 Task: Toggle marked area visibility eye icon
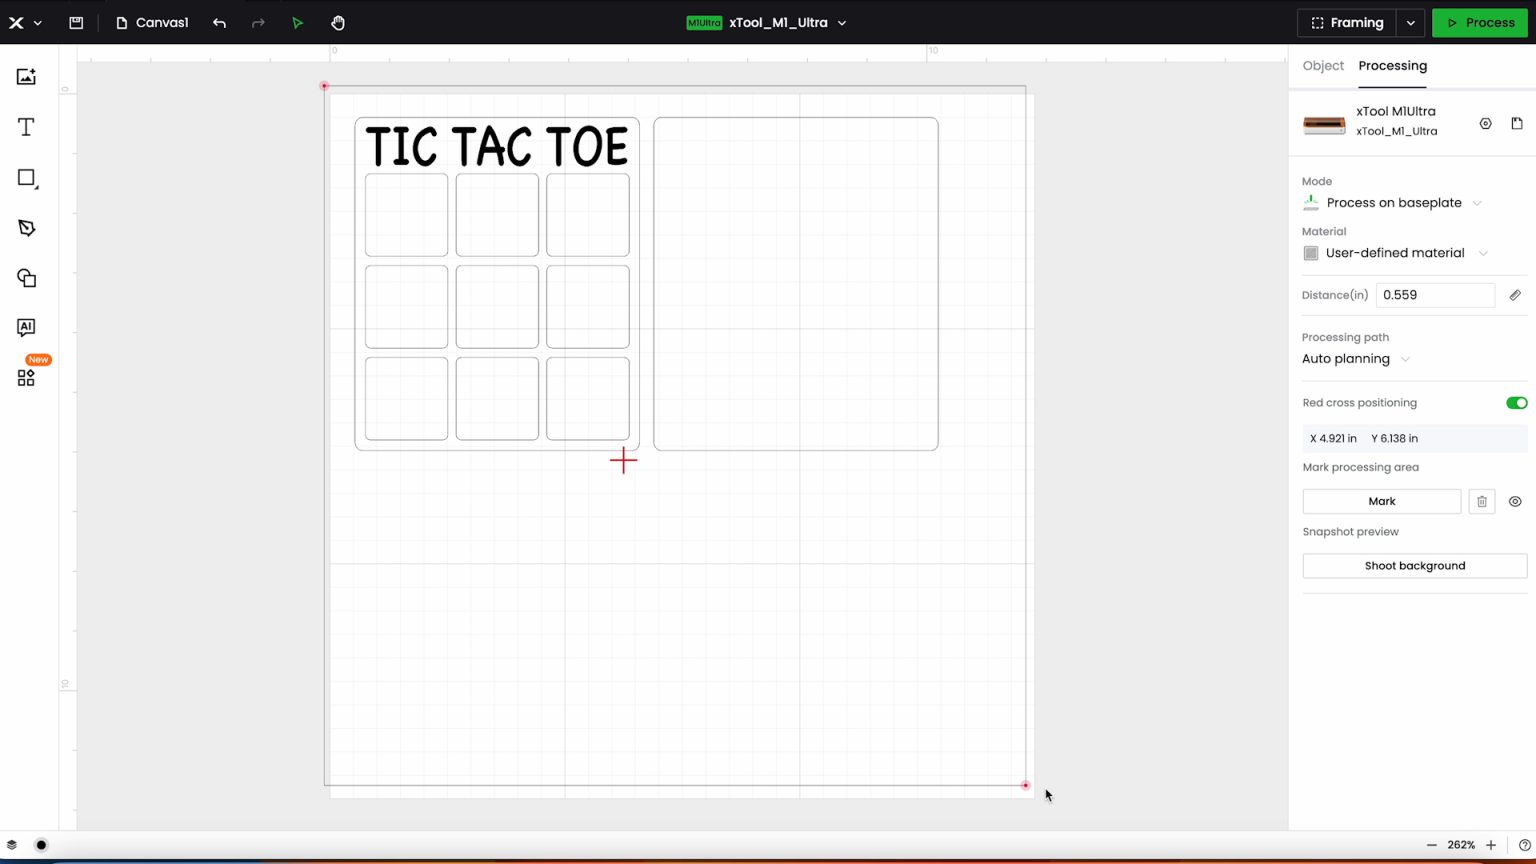point(1515,501)
